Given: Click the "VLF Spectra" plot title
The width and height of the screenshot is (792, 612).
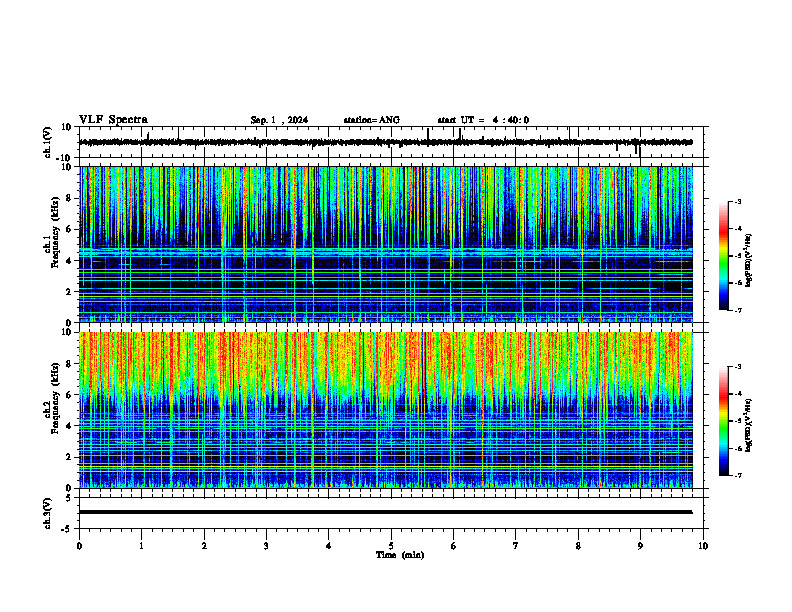Looking at the screenshot, I should point(113,120).
